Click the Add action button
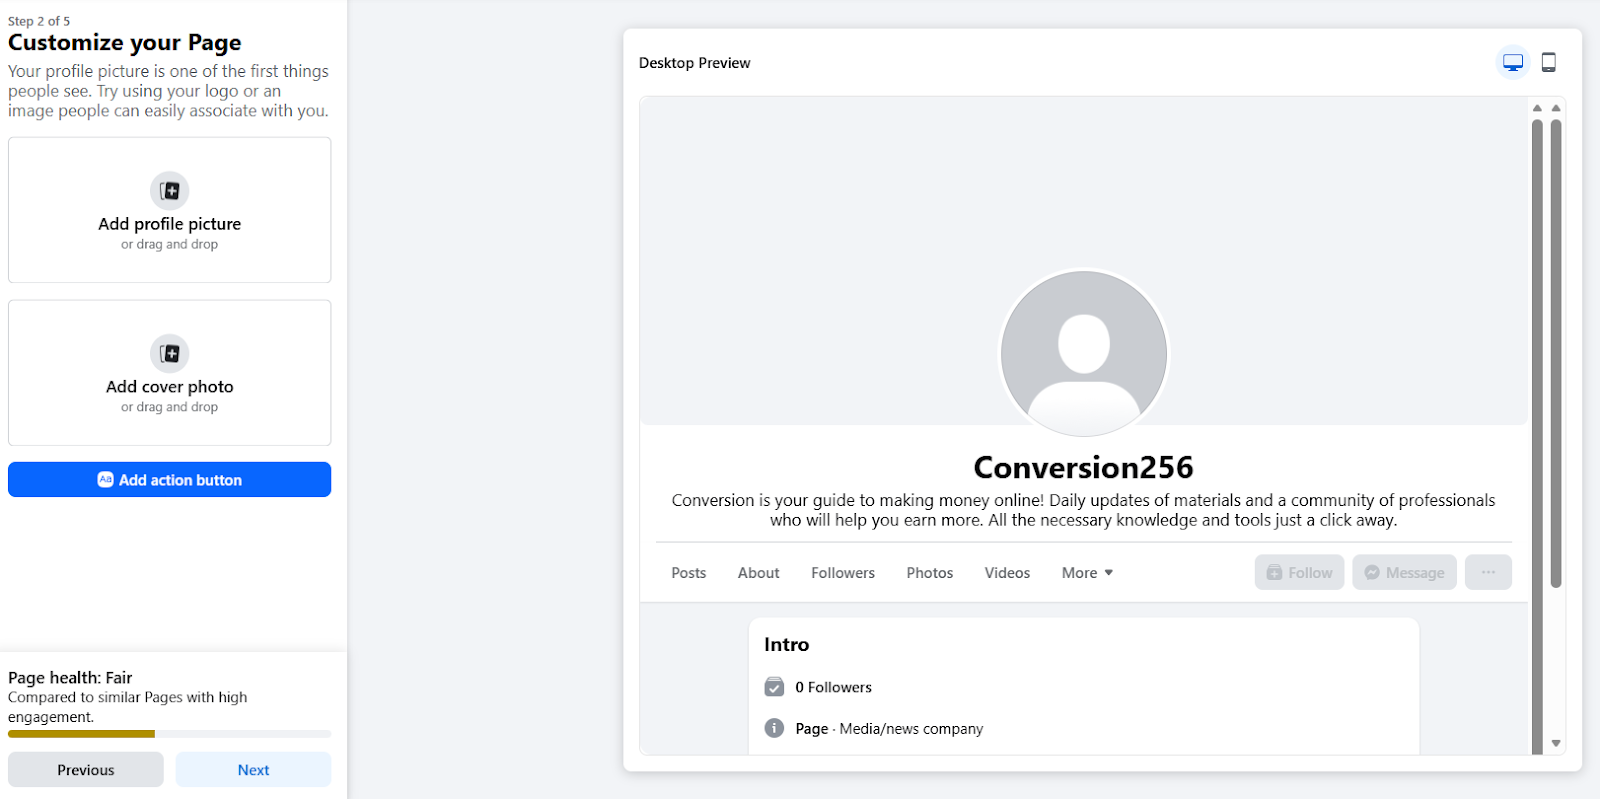 pyautogui.click(x=169, y=479)
